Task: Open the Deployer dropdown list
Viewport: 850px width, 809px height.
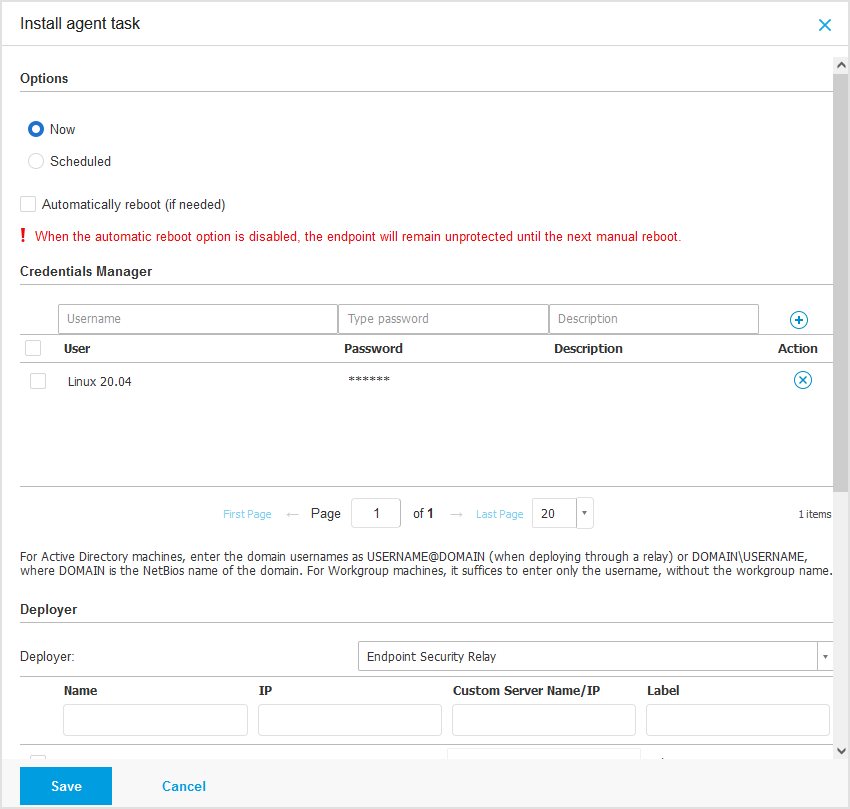Action: tap(825, 656)
